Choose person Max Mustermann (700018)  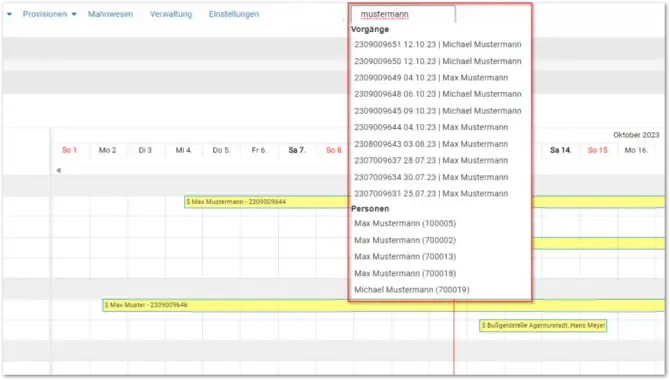[x=405, y=273]
